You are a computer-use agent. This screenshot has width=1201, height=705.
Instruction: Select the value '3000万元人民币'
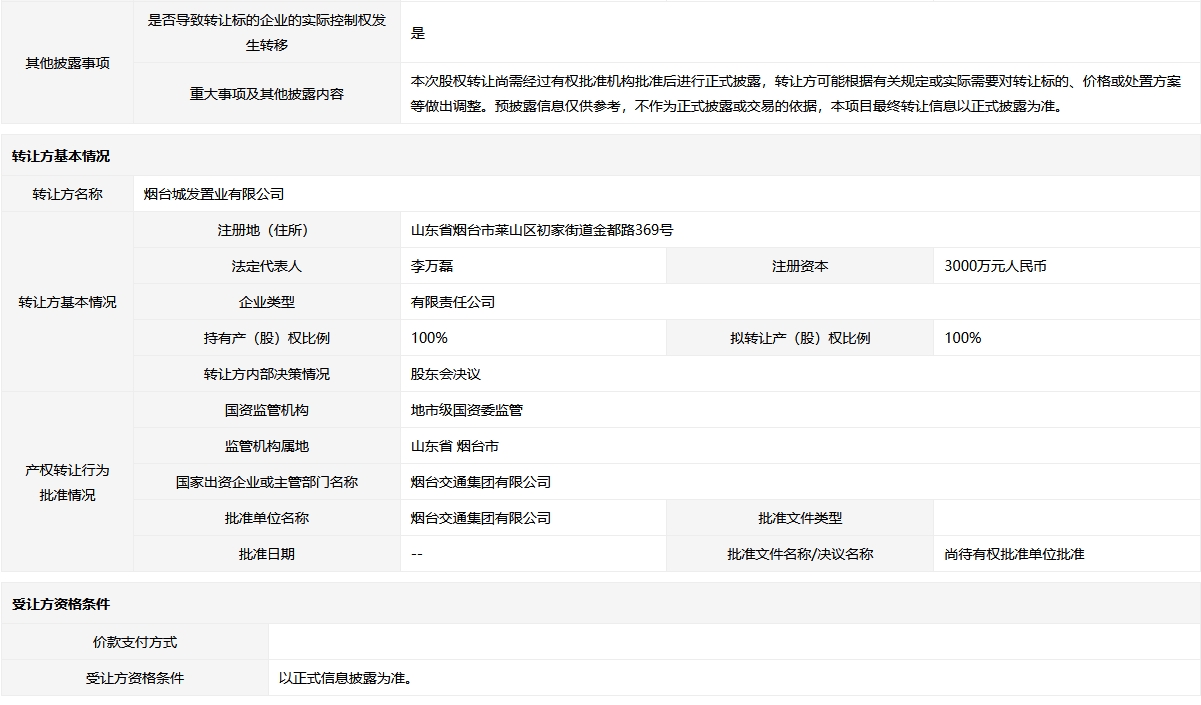click(x=996, y=266)
